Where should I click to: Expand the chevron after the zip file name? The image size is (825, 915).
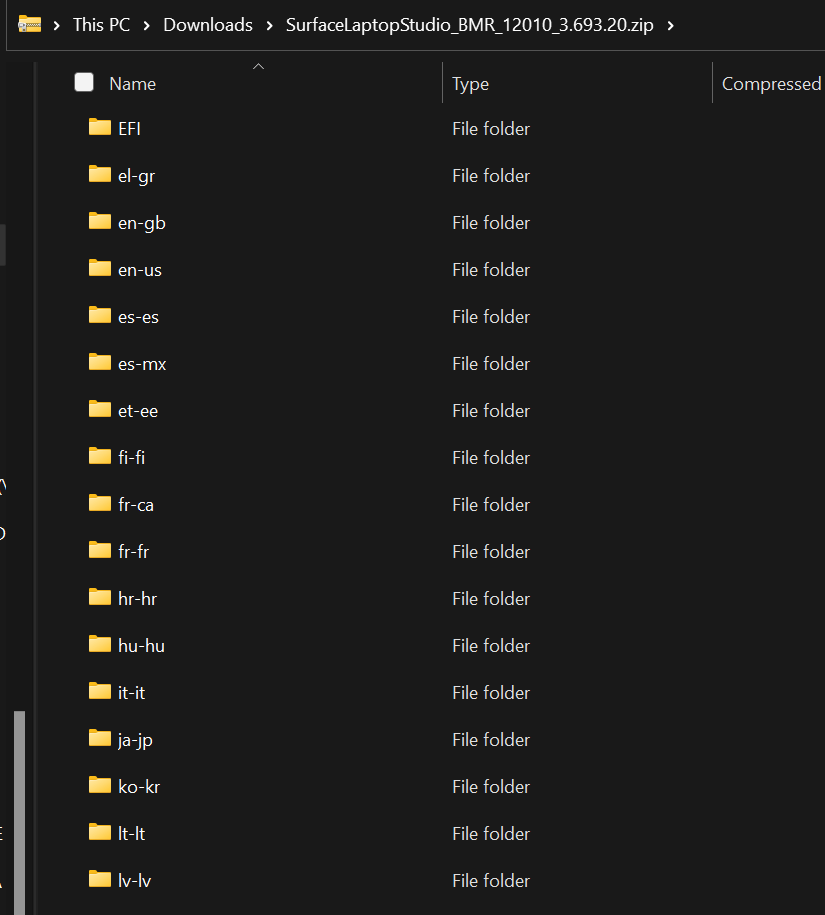coord(670,26)
